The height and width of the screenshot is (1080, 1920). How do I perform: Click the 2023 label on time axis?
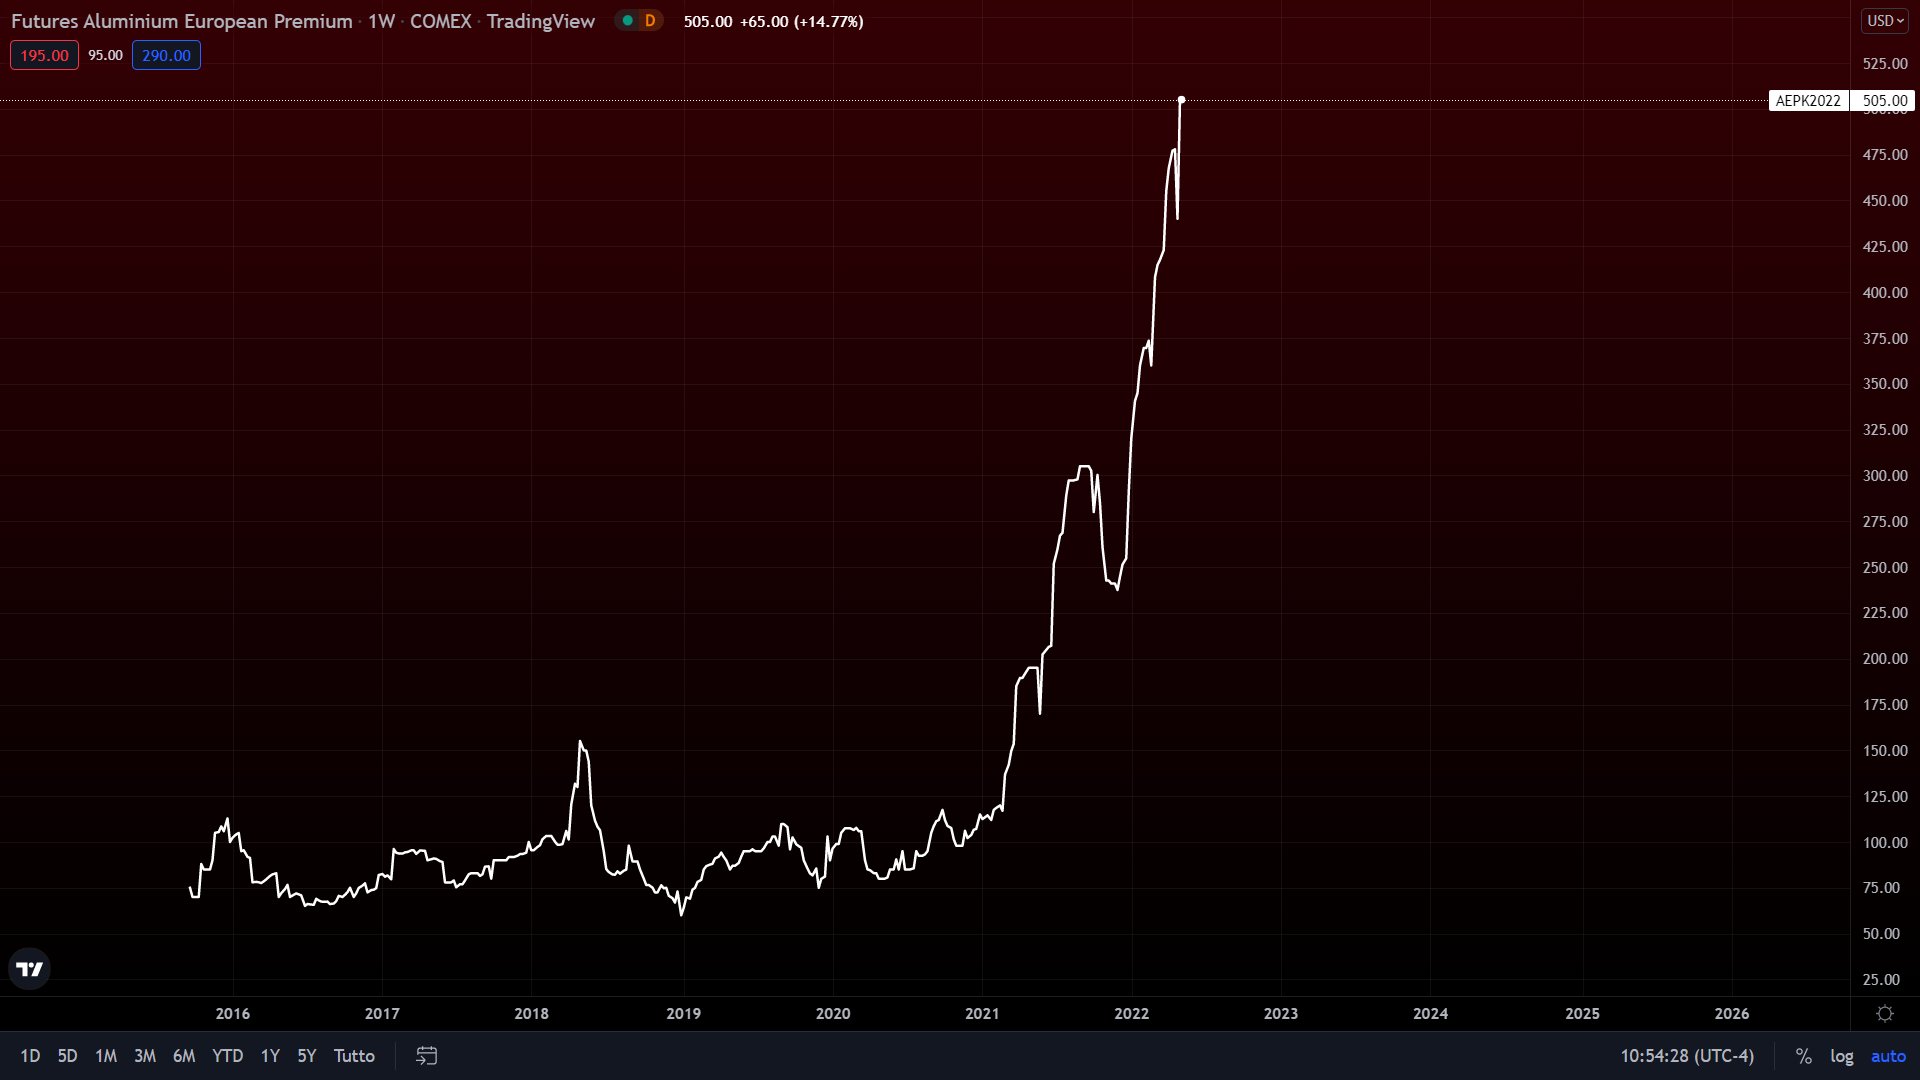click(x=1280, y=1014)
